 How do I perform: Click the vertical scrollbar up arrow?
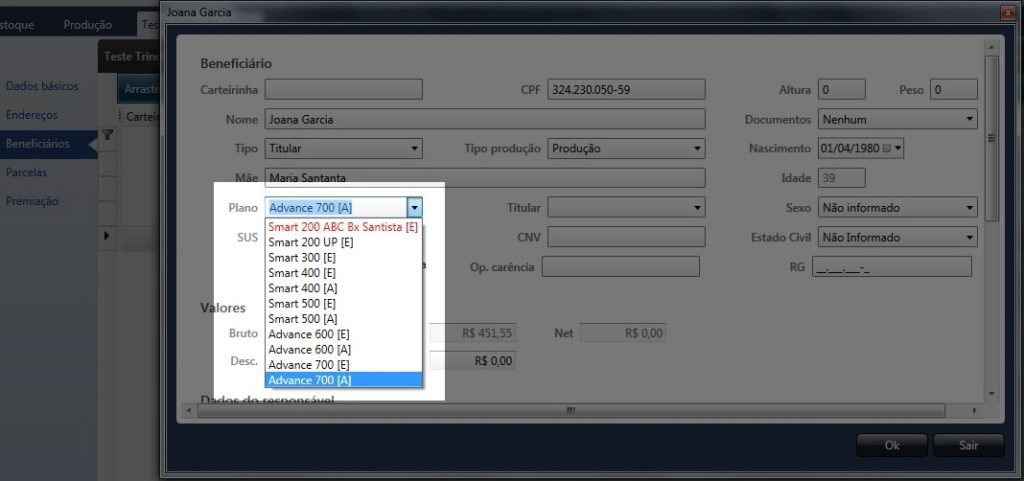(x=991, y=48)
